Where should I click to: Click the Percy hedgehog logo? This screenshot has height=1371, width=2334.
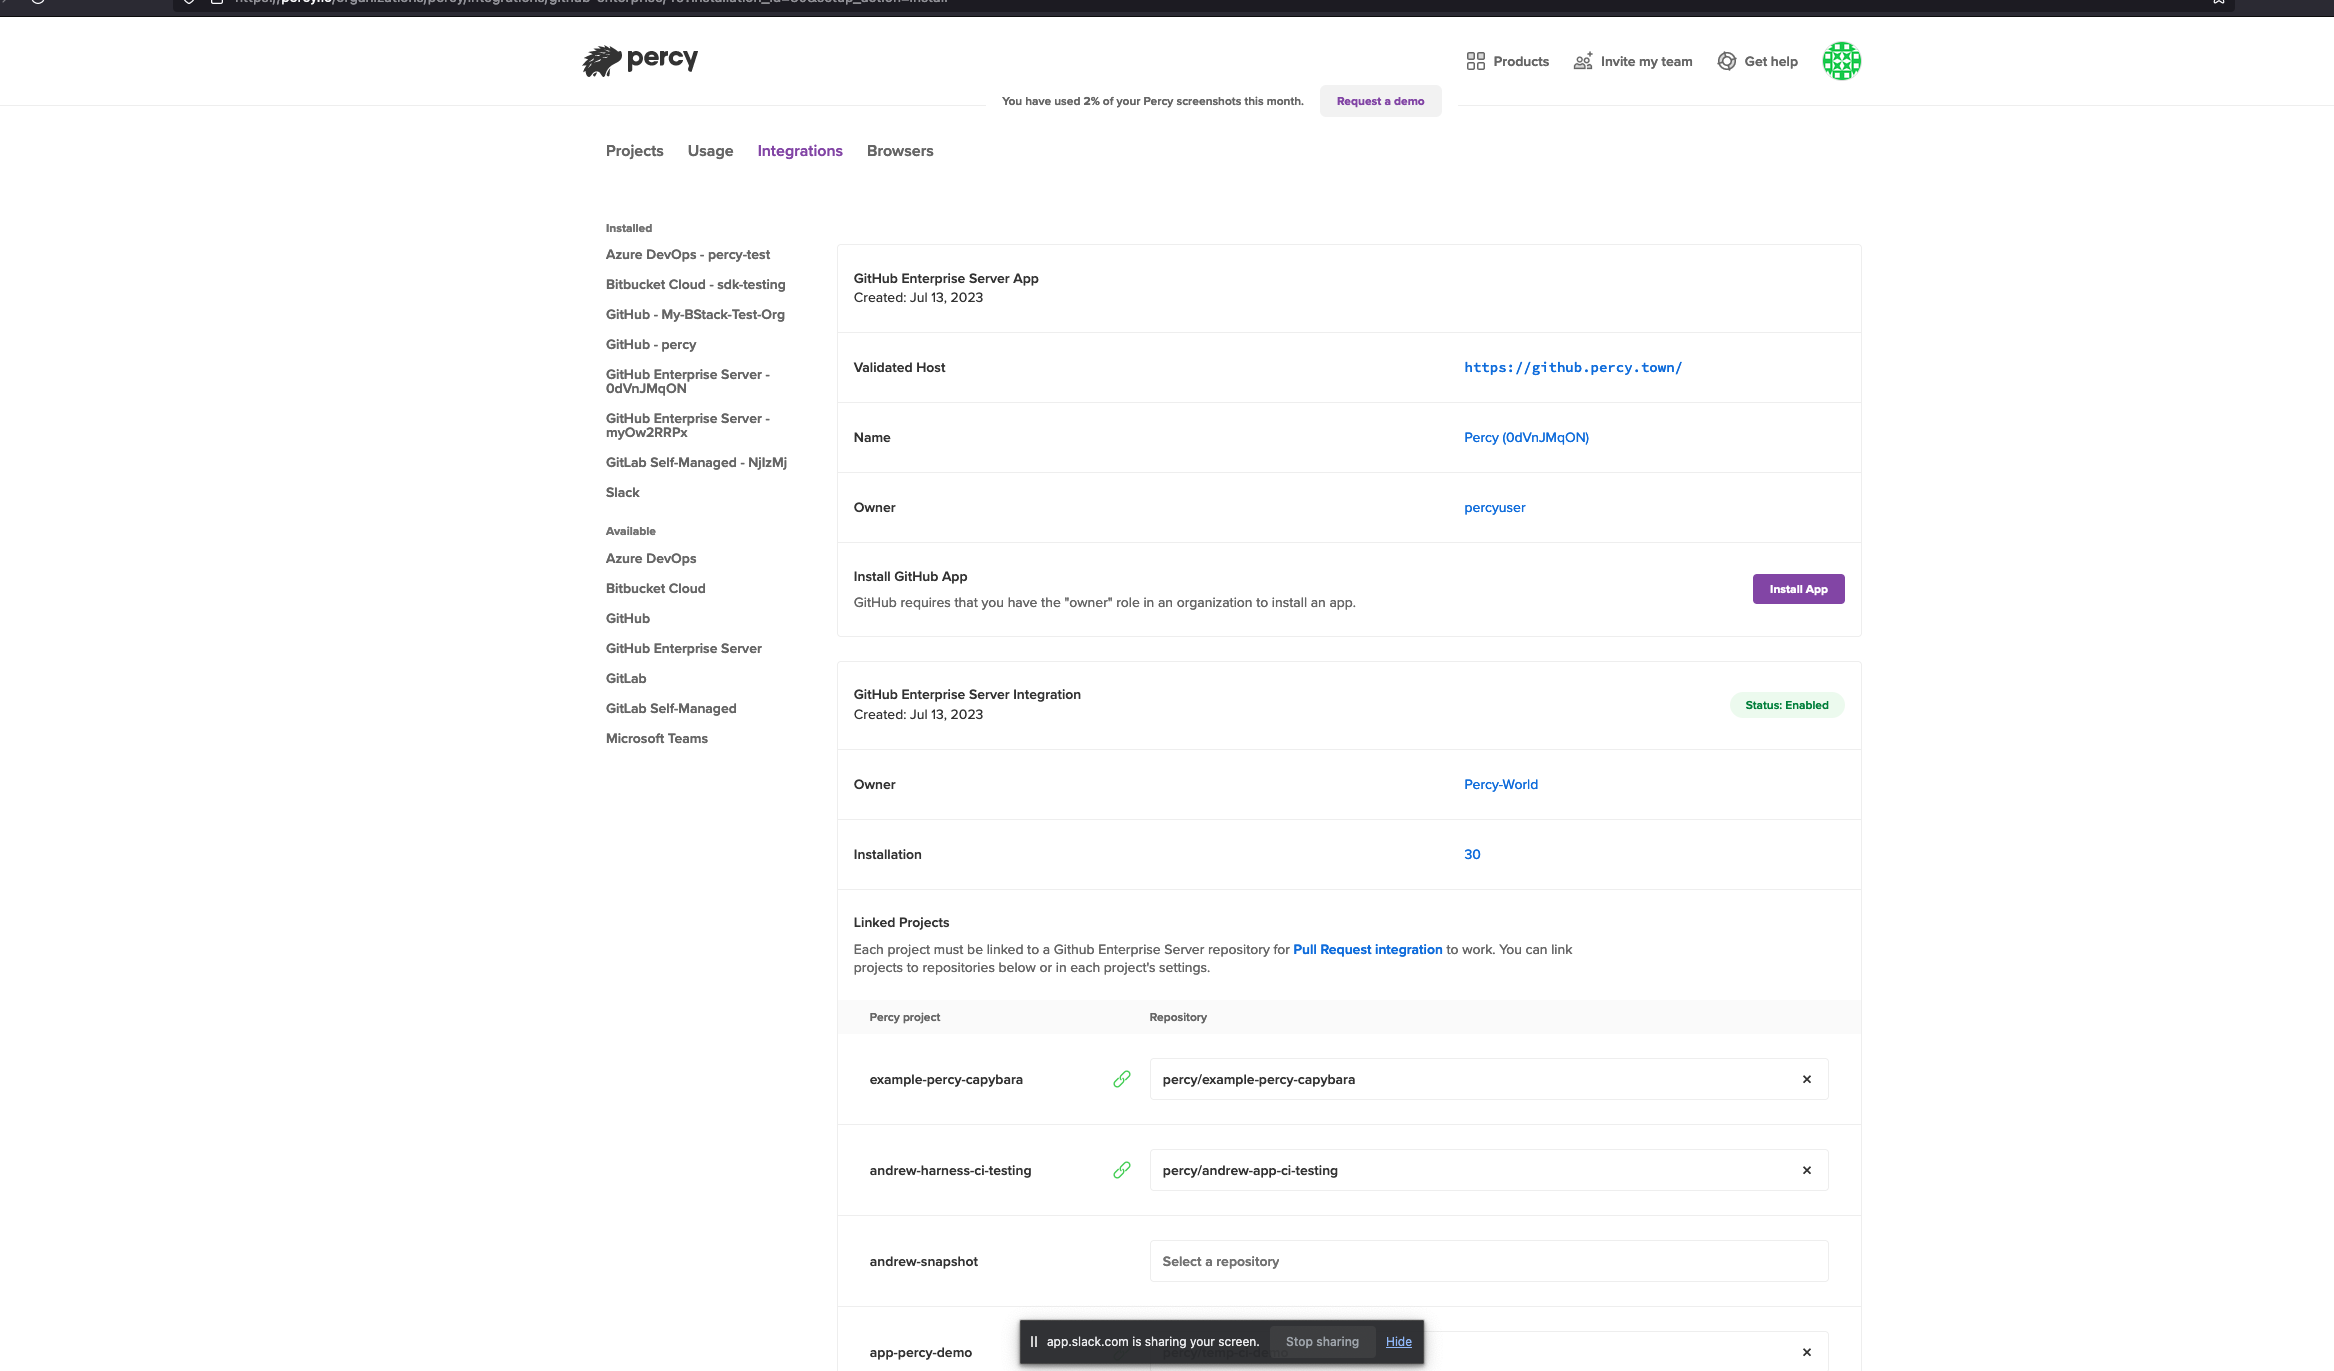[602, 61]
